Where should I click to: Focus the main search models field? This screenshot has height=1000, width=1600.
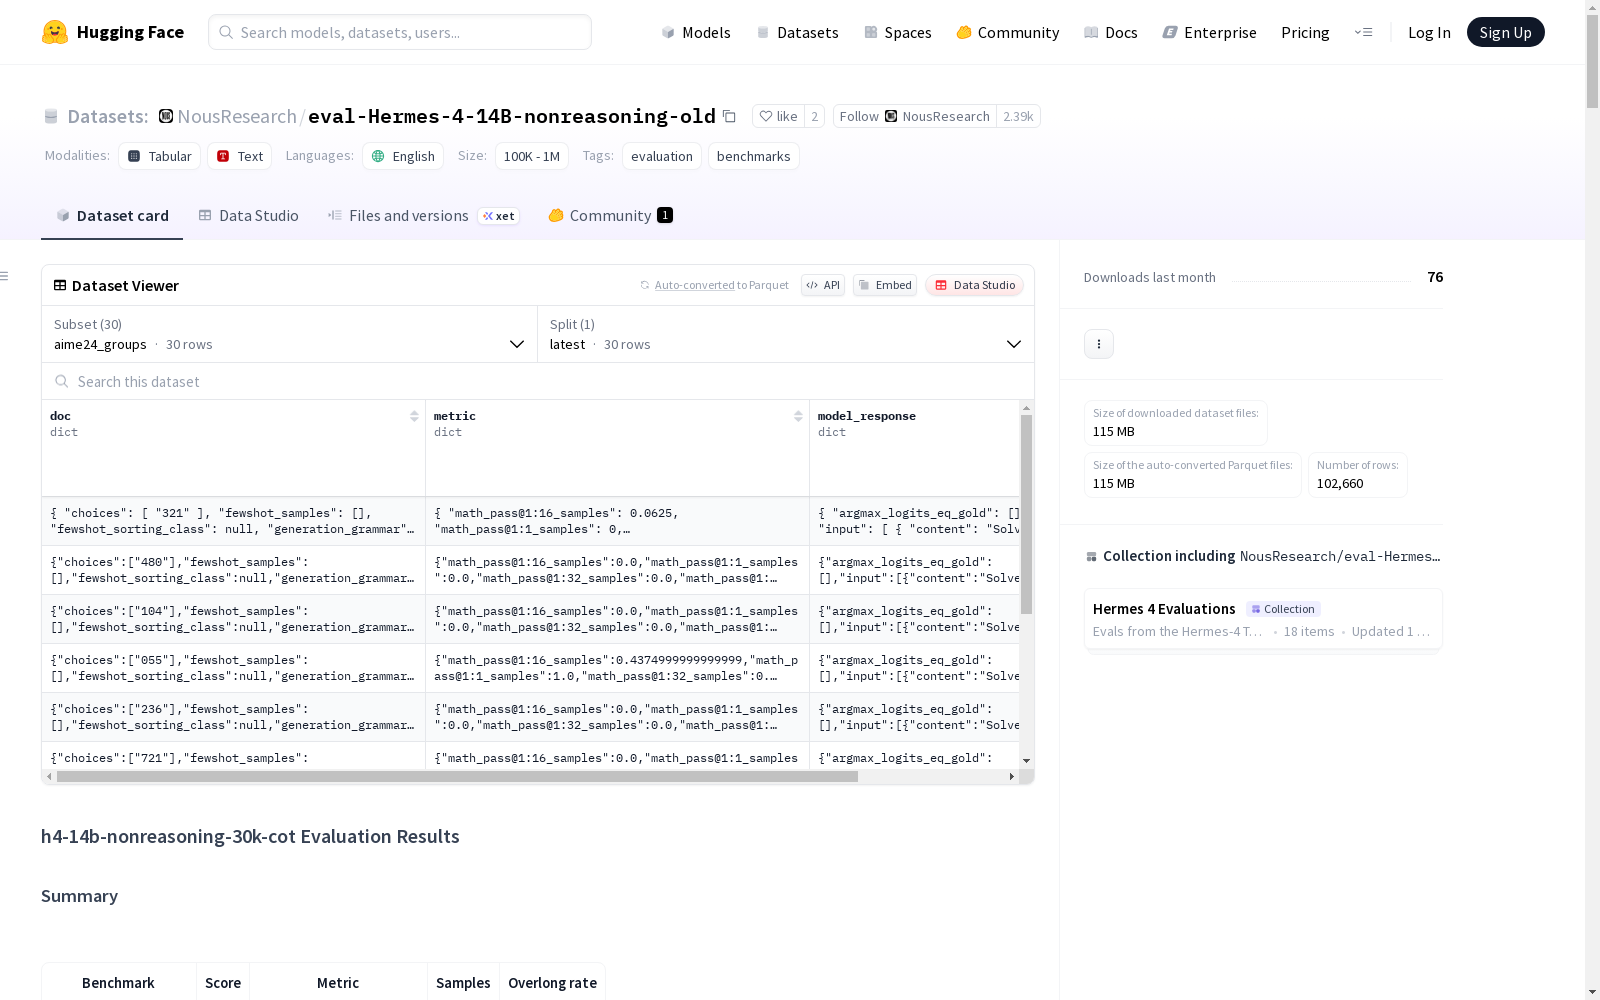[x=400, y=32]
